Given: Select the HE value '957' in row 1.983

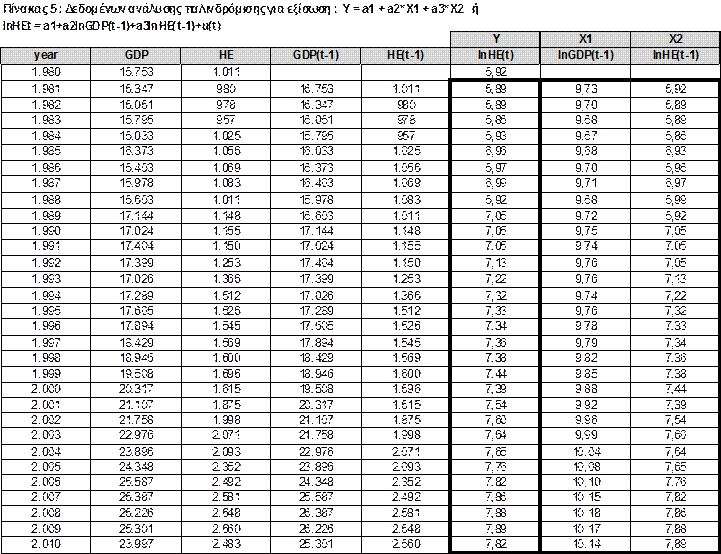Looking at the screenshot, I should (226, 120).
